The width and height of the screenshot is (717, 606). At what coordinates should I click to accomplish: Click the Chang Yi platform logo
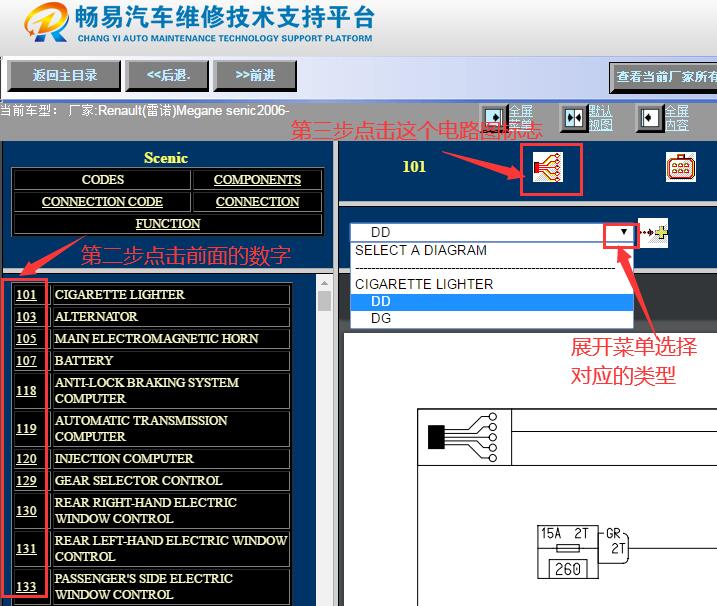coord(47,22)
